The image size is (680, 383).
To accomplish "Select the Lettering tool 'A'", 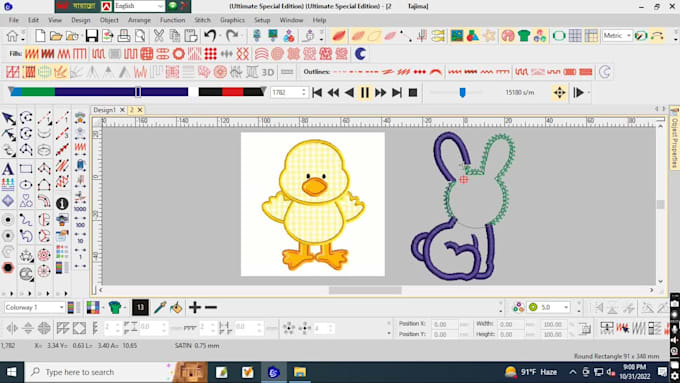I will 8,169.
